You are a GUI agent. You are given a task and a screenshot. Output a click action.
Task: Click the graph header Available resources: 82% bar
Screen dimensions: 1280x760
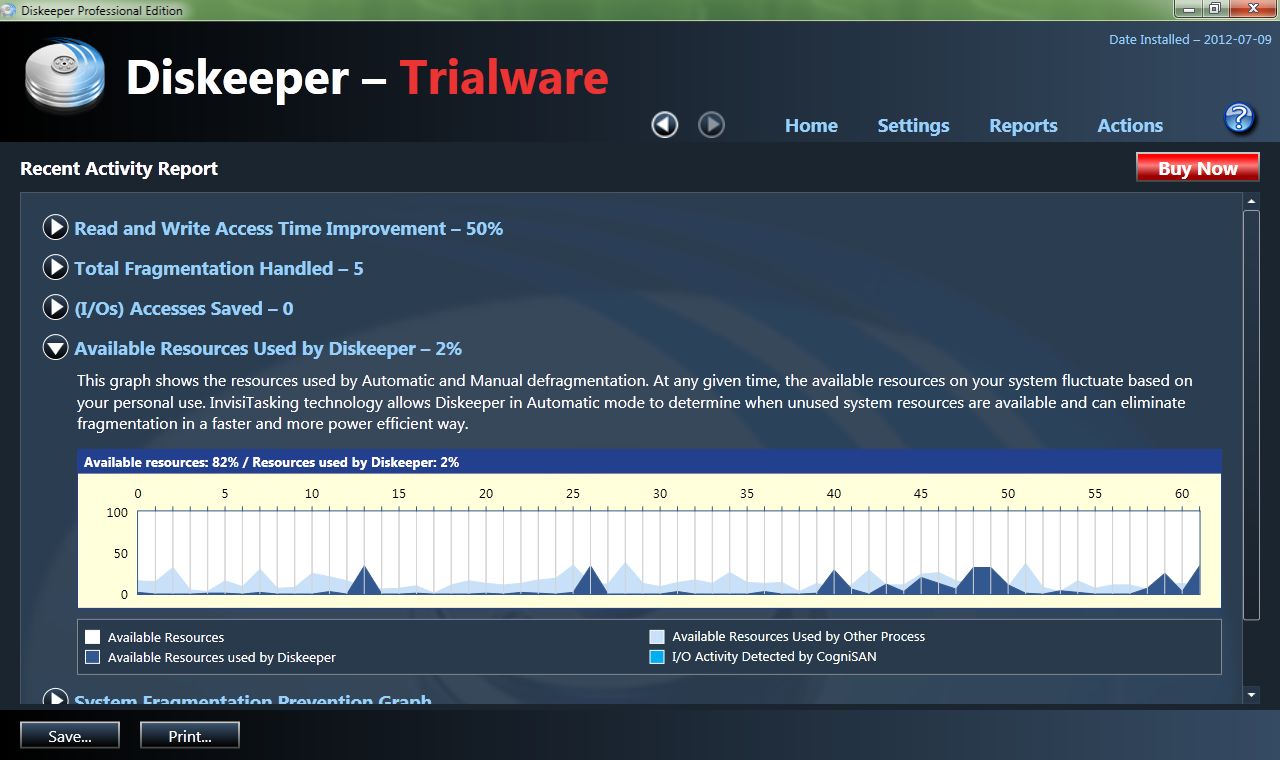(650, 462)
